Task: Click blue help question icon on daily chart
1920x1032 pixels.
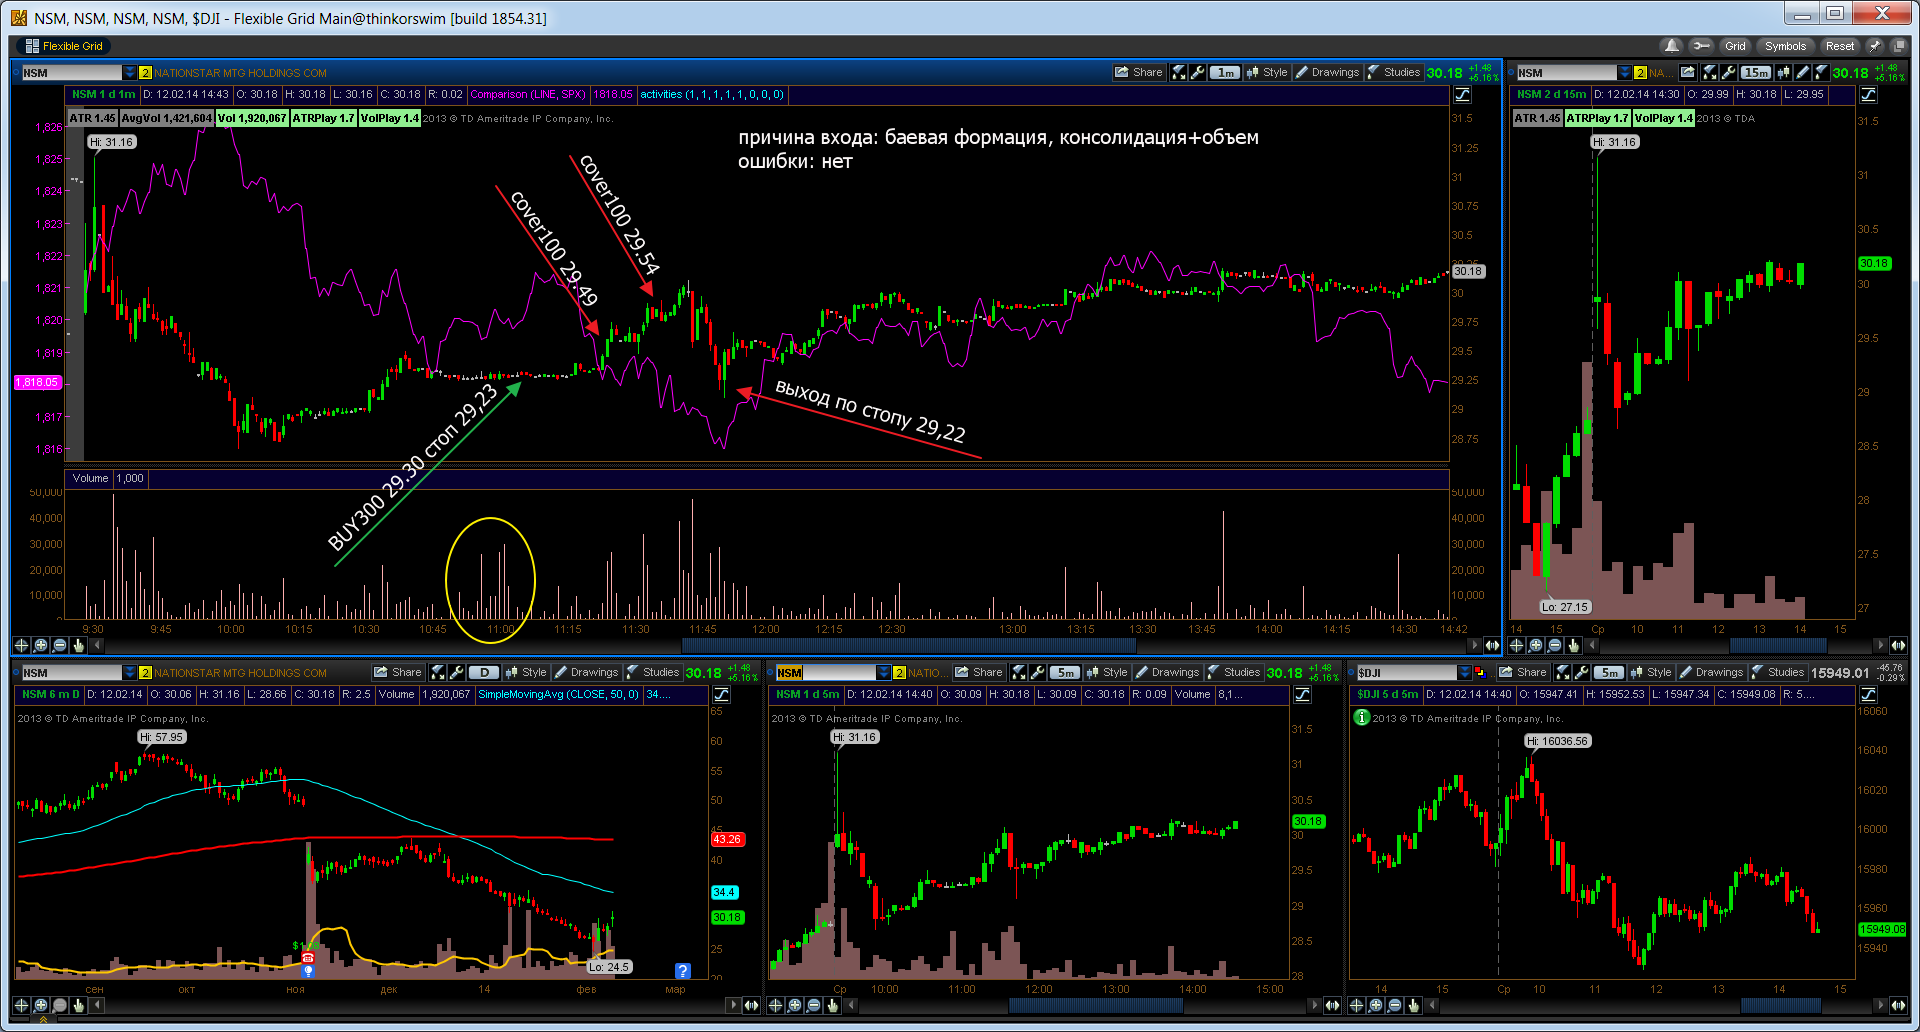Action: tap(682, 970)
